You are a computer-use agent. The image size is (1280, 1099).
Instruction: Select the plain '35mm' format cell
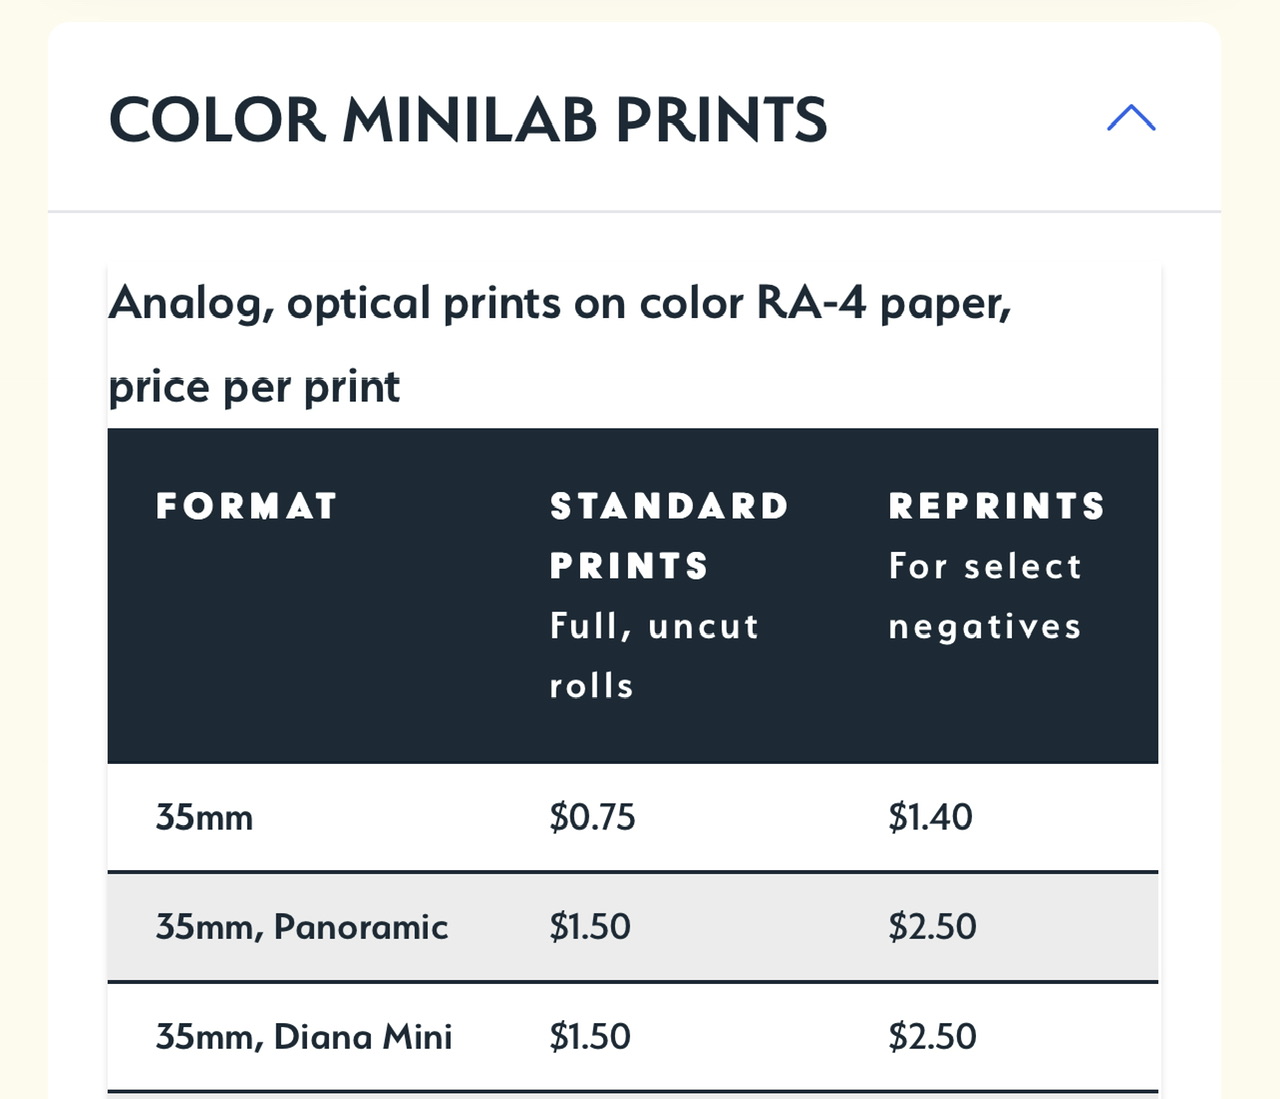pos(204,818)
